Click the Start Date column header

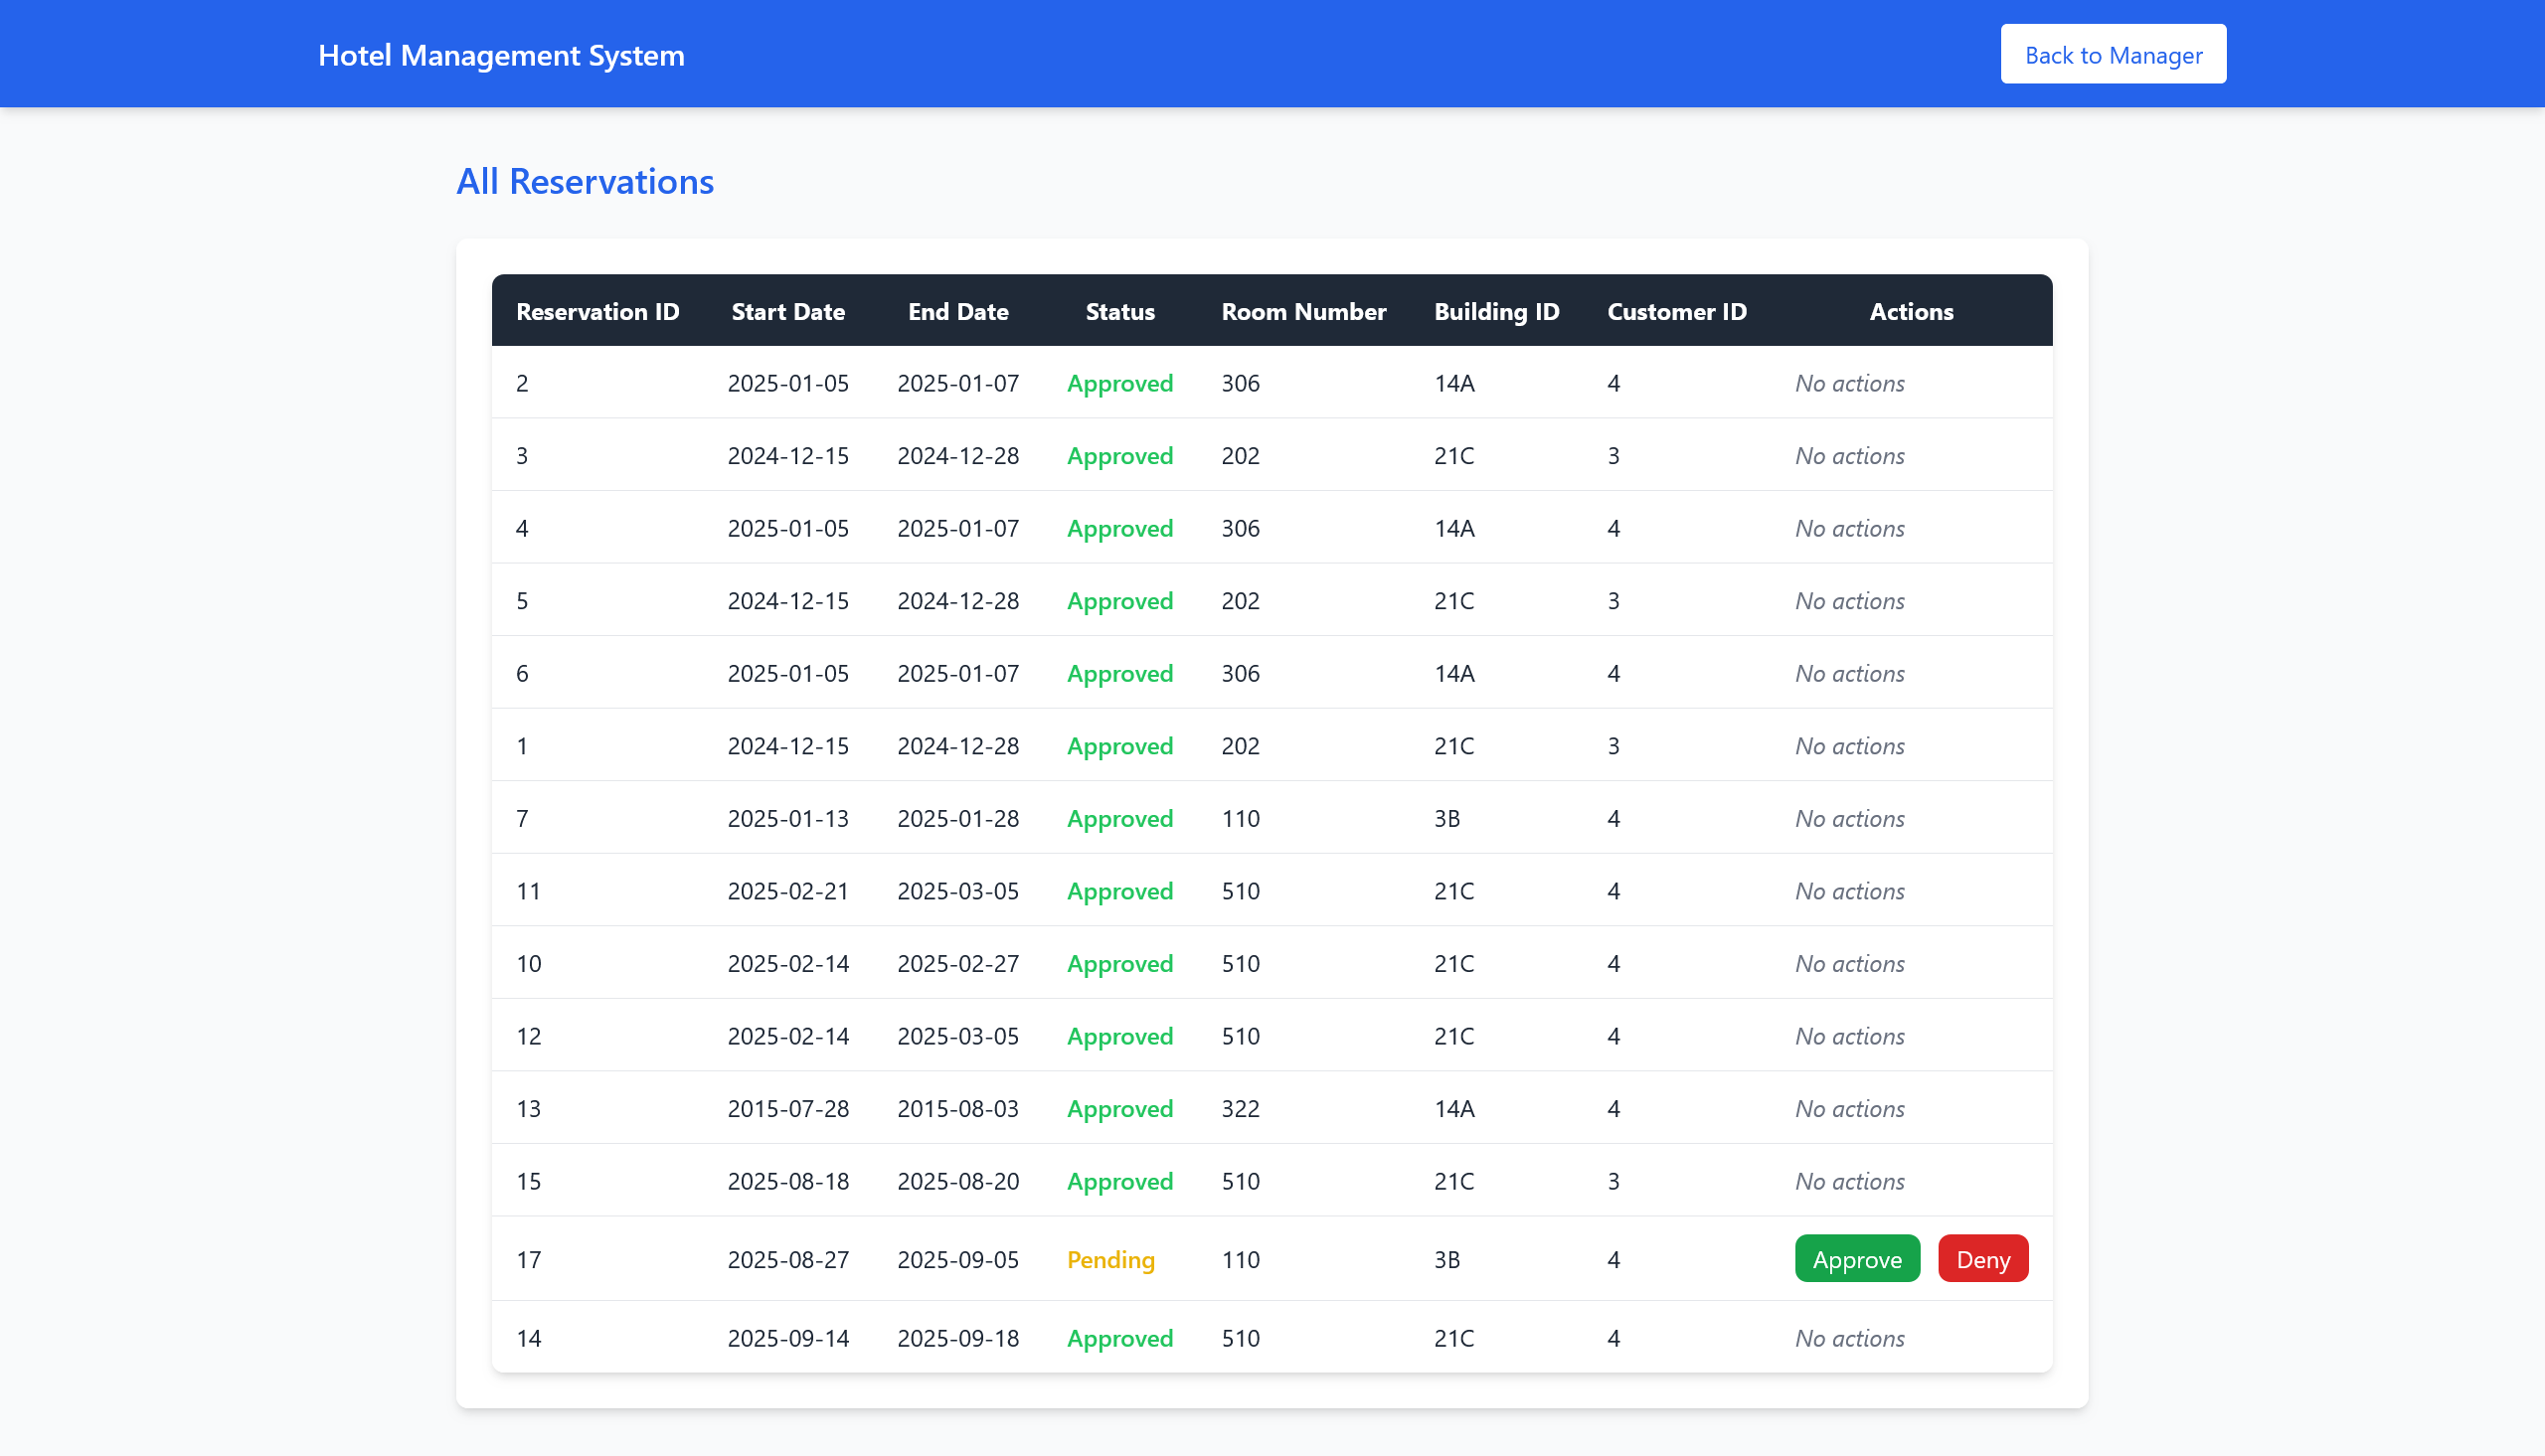(787, 311)
